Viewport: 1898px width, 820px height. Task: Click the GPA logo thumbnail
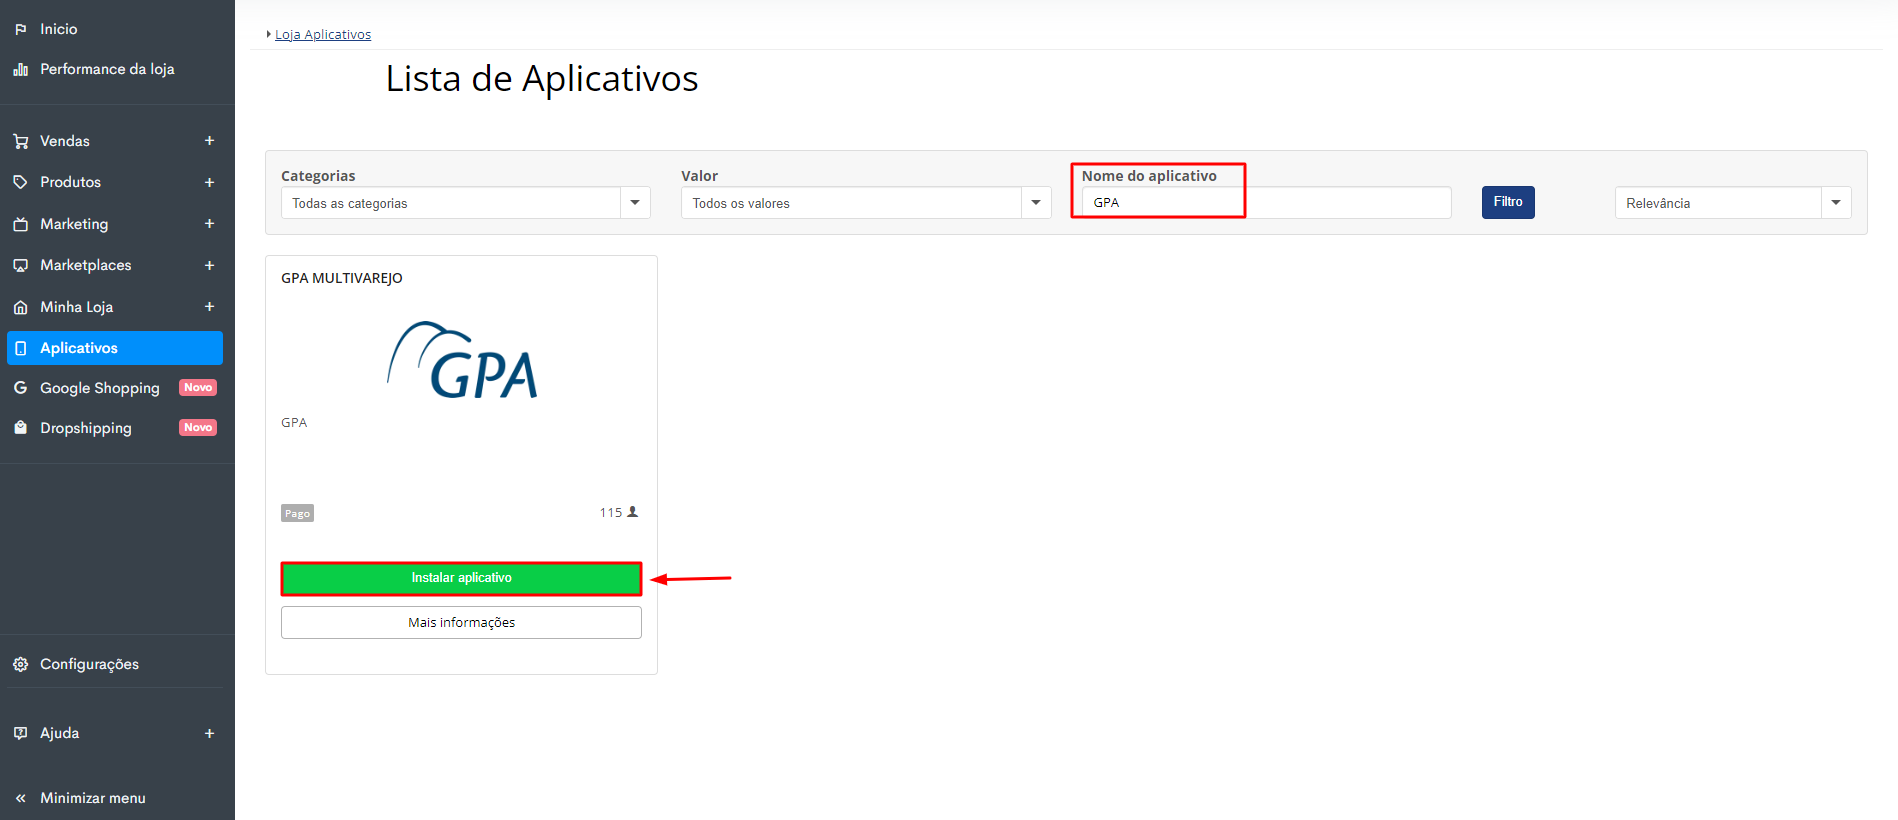pyautogui.click(x=462, y=360)
